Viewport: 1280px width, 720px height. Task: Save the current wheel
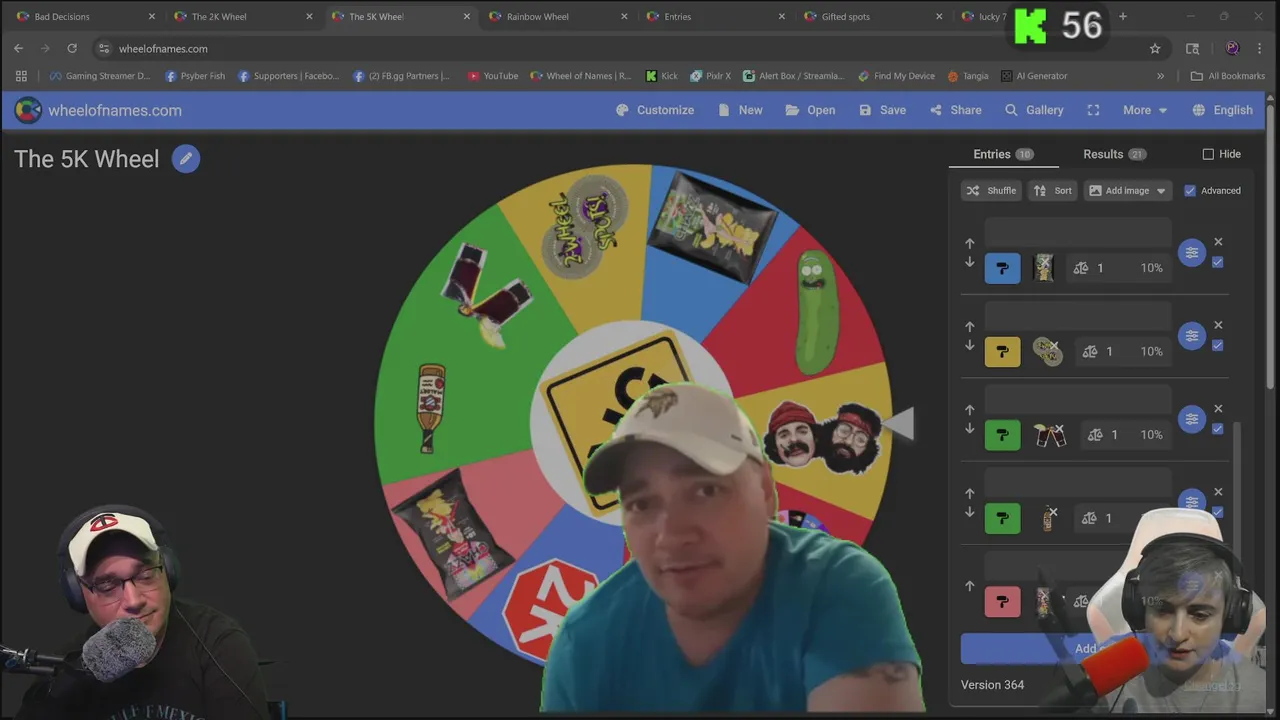(882, 110)
